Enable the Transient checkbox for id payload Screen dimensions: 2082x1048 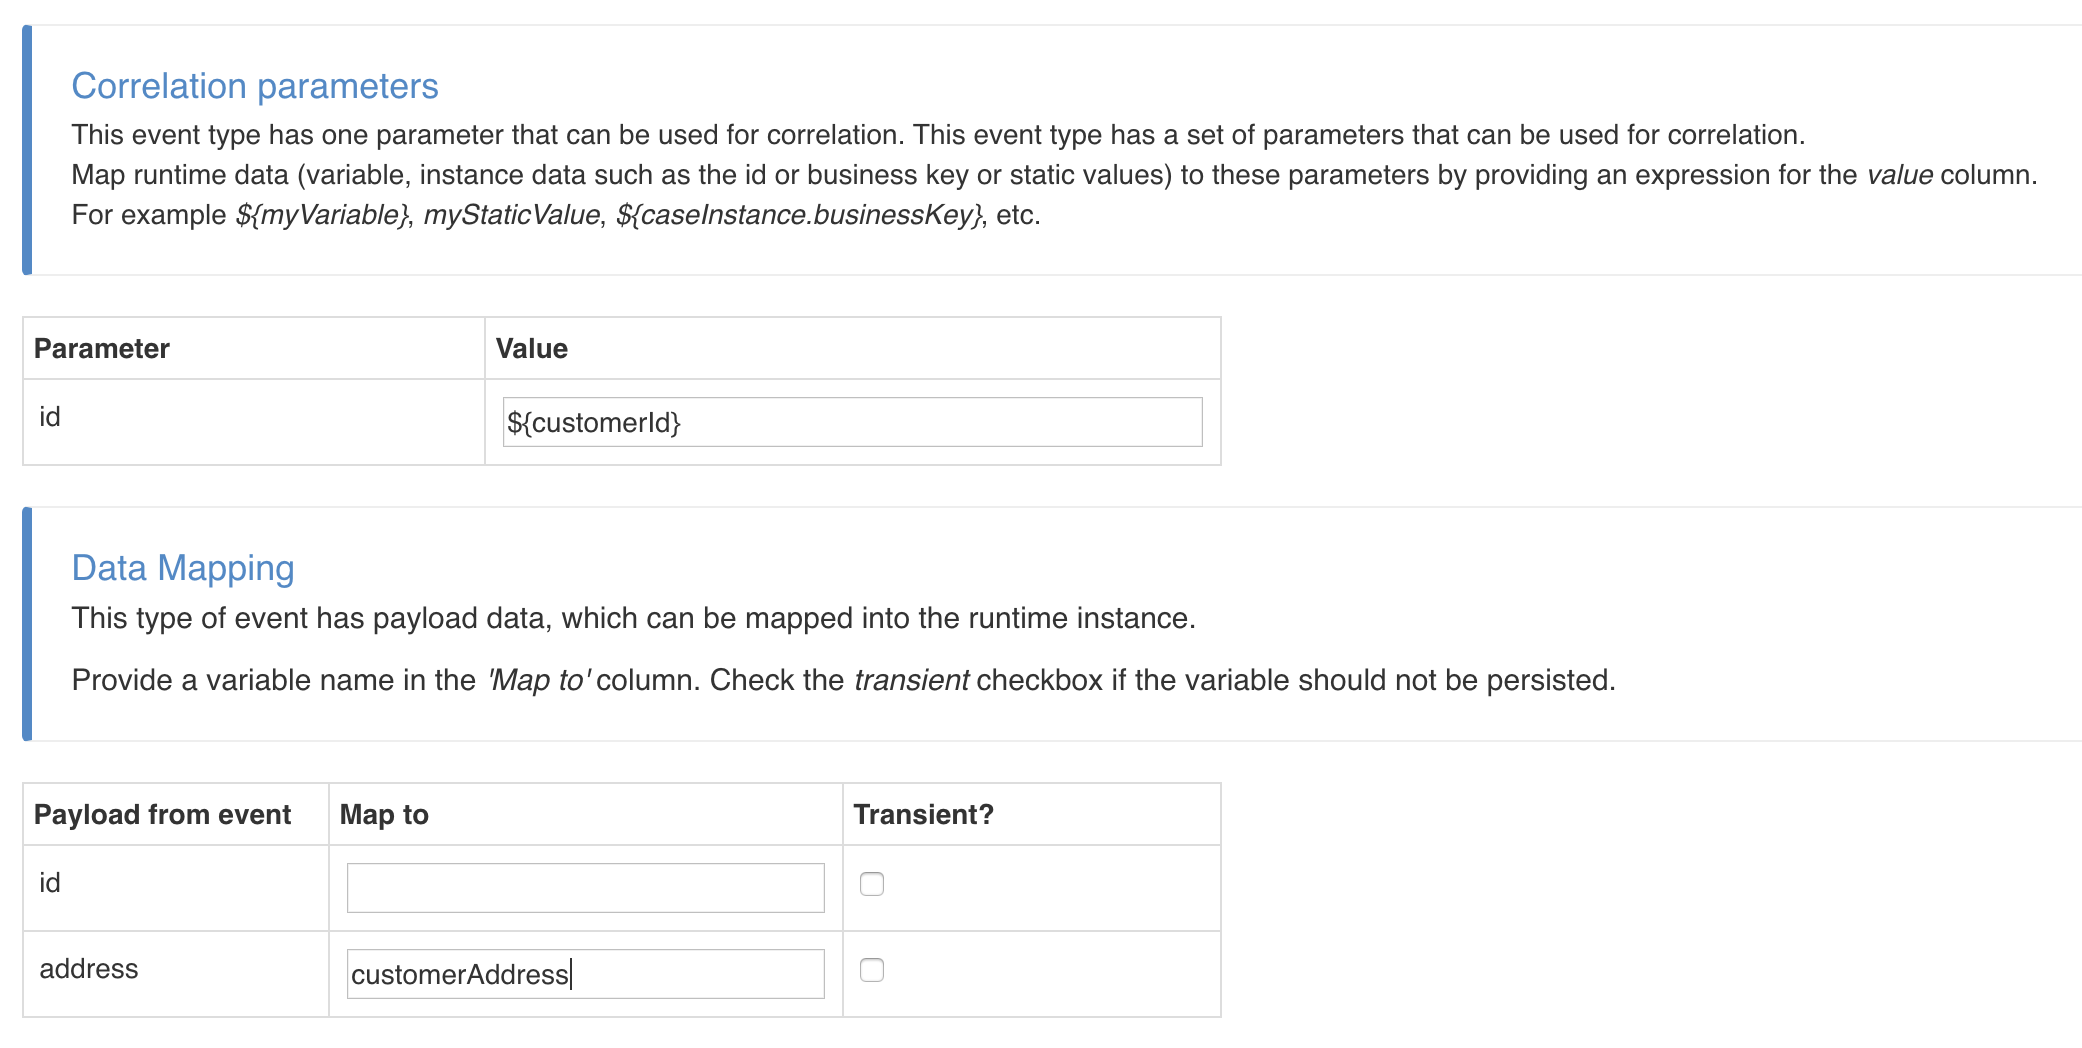(871, 884)
